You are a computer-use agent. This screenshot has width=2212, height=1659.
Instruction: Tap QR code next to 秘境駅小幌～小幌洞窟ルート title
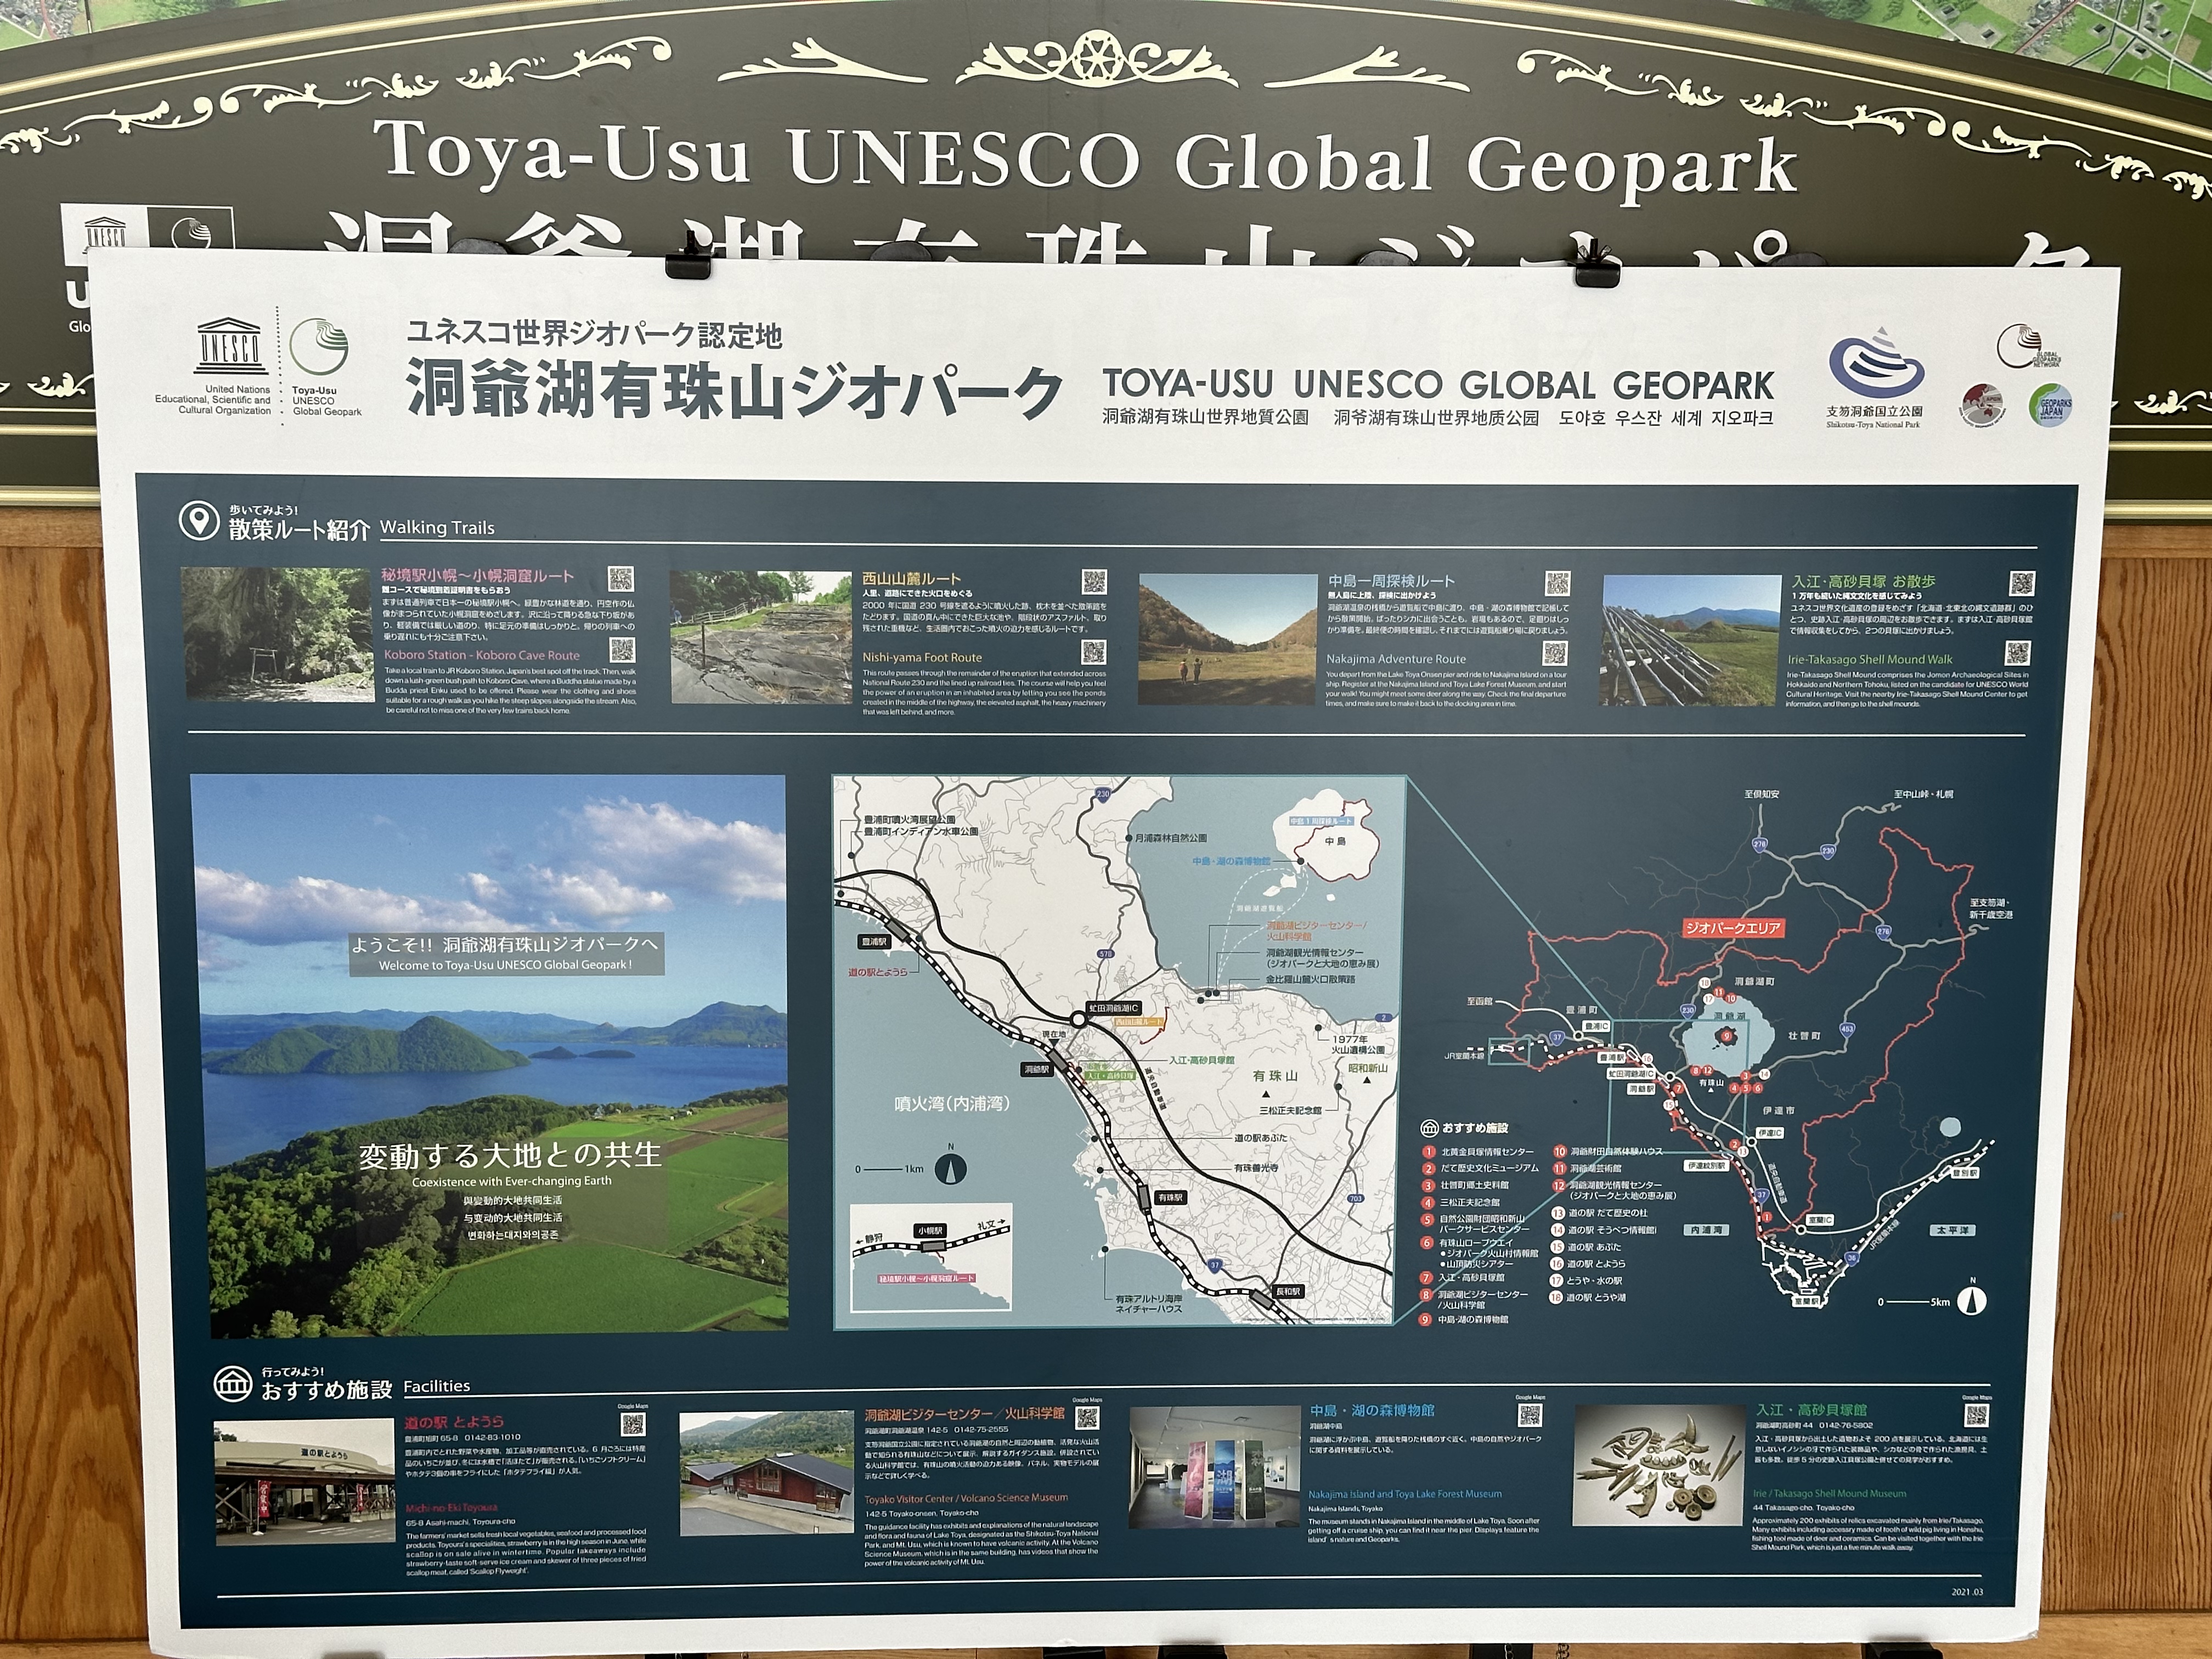click(621, 579)
